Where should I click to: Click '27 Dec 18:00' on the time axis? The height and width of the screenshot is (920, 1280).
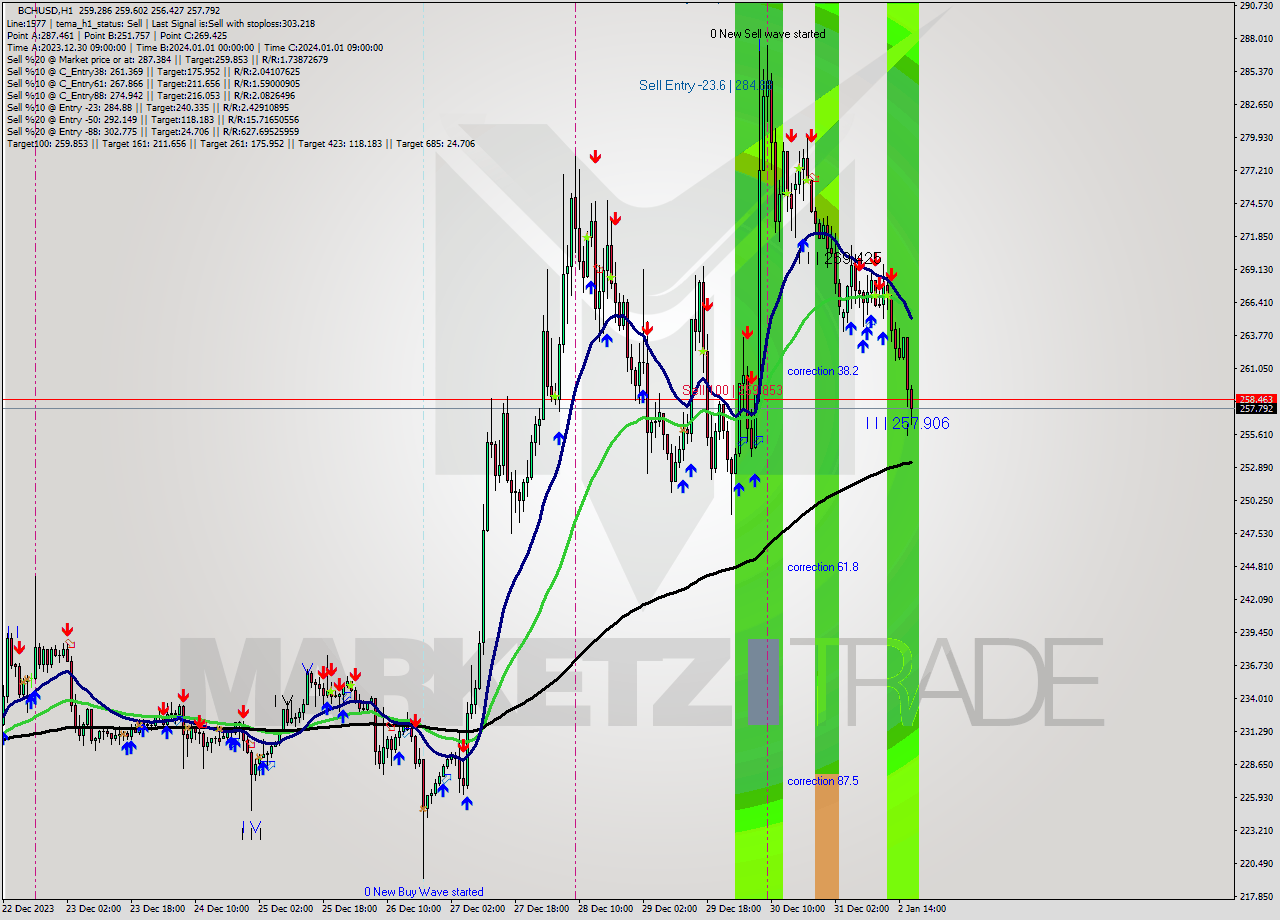[x=544, y=909]
